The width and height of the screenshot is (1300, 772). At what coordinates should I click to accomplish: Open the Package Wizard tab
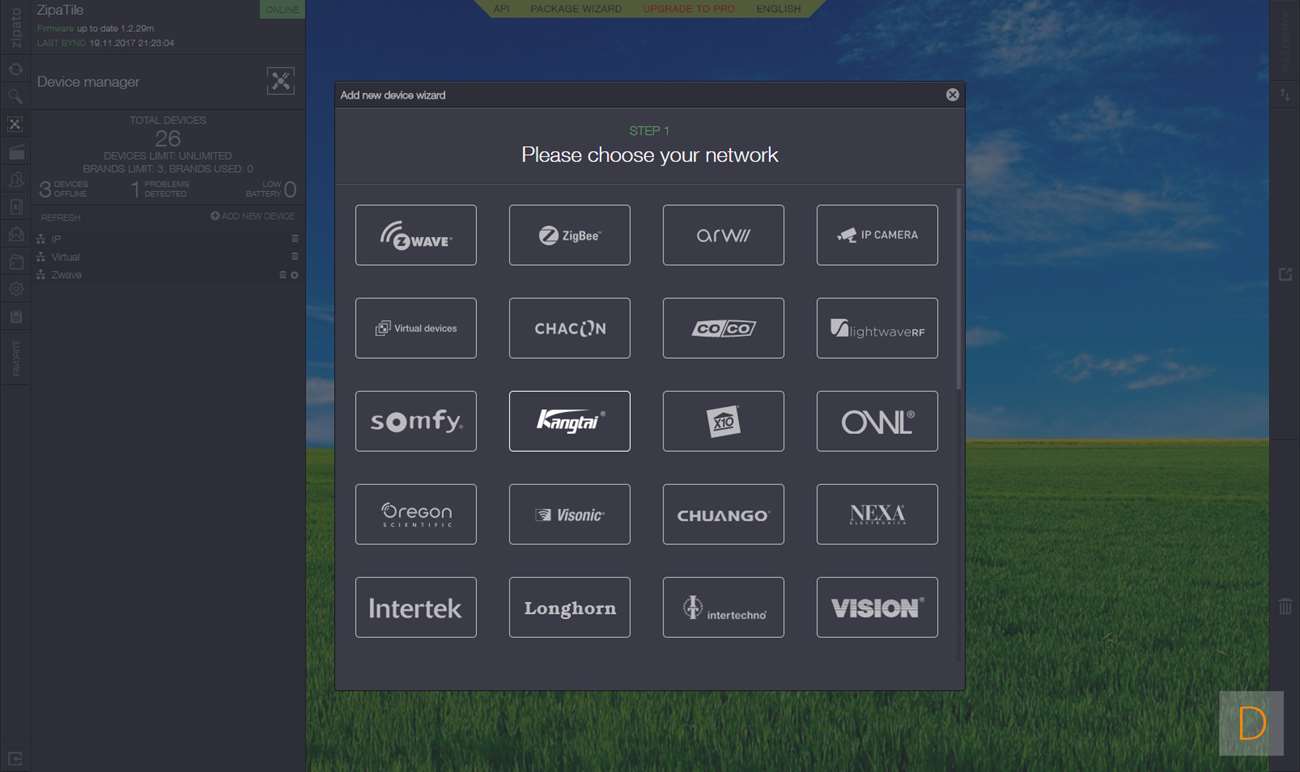576,9
